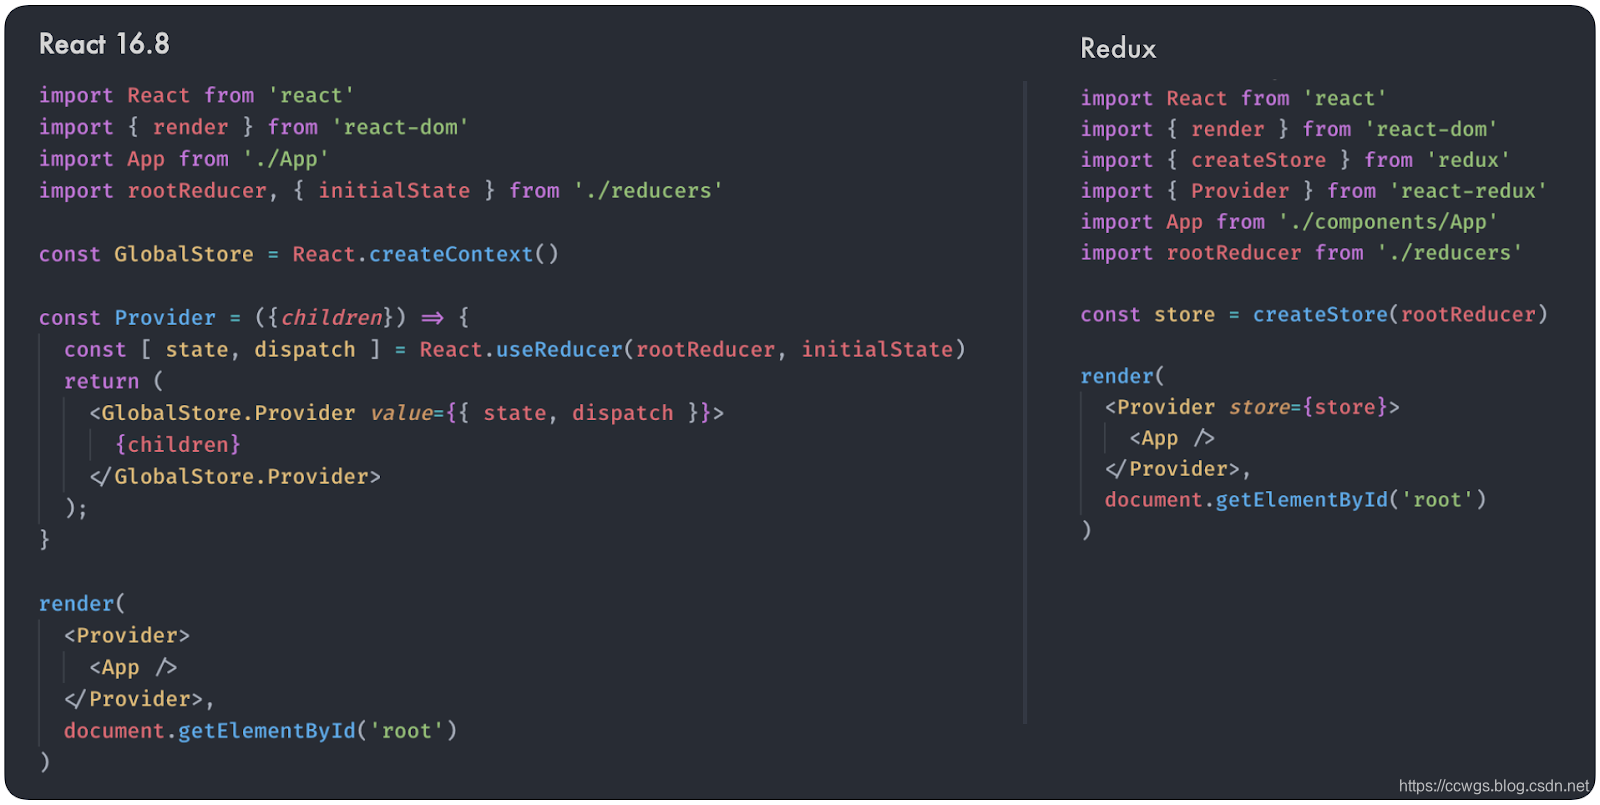Click "createStore" in the Redux import line
Image resolution: width=1600 pixels, height=805 pixels.
tap(1258, 160)
